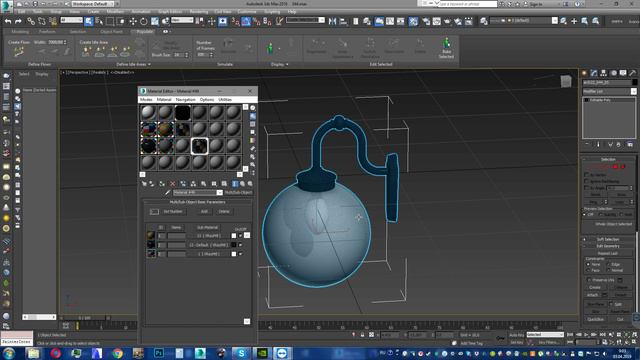Click the Pick Material eyedropper icon
Screen dimensions: 640x360
pos(167,192)
